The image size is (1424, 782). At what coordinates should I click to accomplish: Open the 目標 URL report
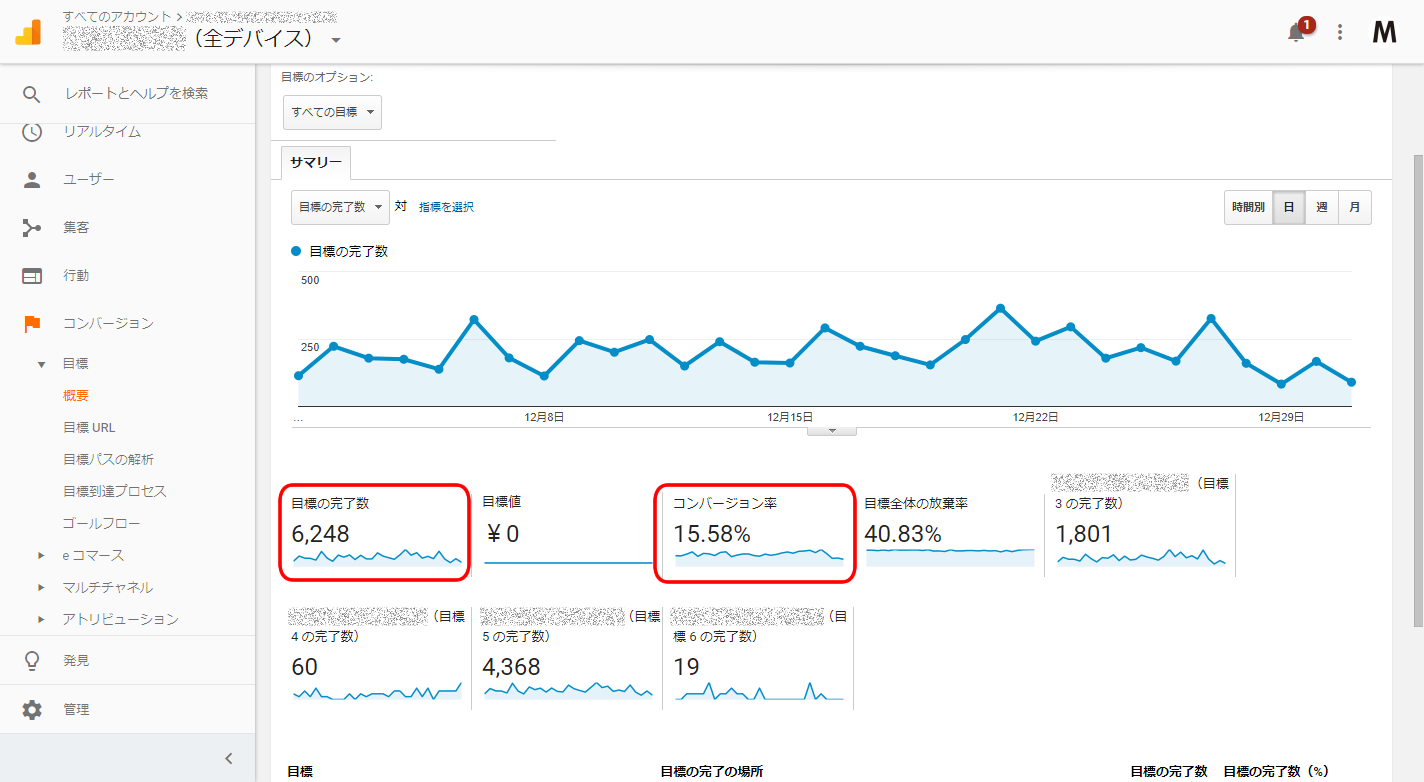pos(89,427)
